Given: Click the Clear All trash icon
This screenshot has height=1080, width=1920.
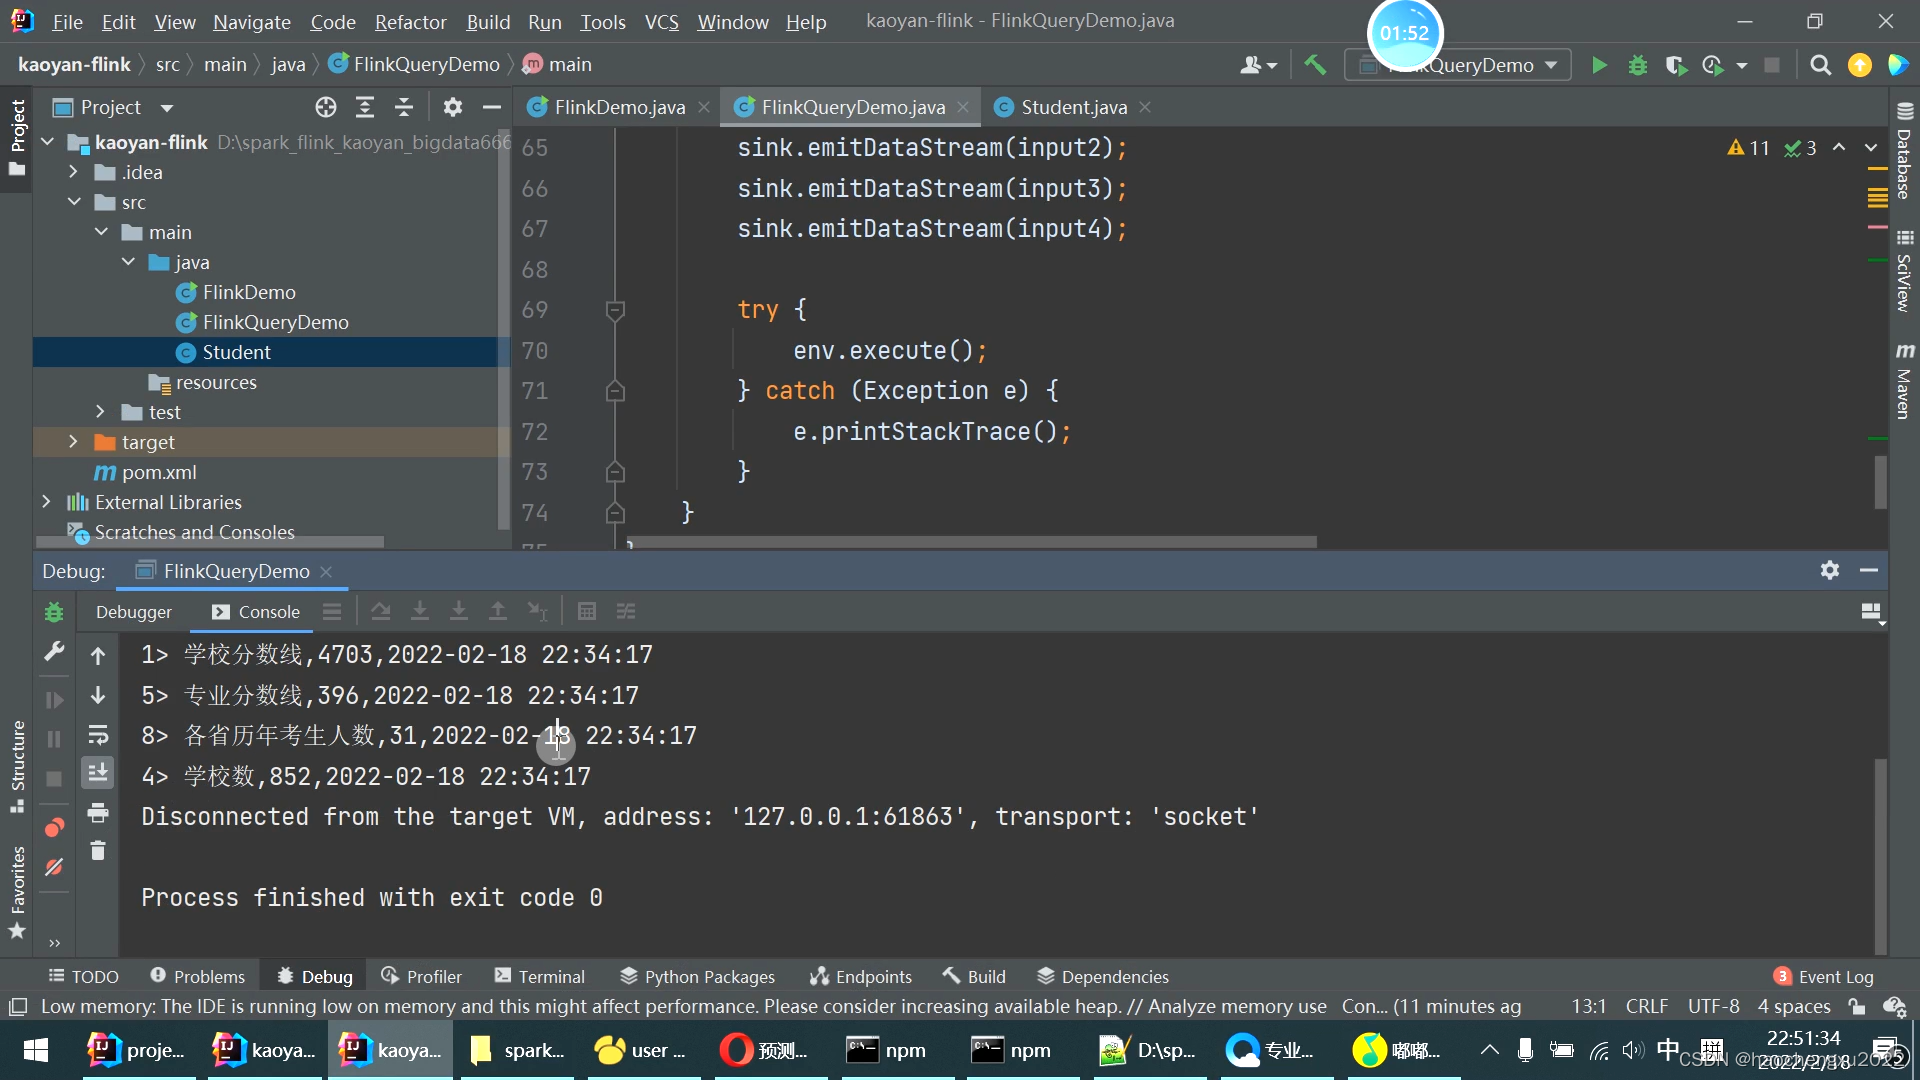Looking at the screenshot, I should pos(97,851).
